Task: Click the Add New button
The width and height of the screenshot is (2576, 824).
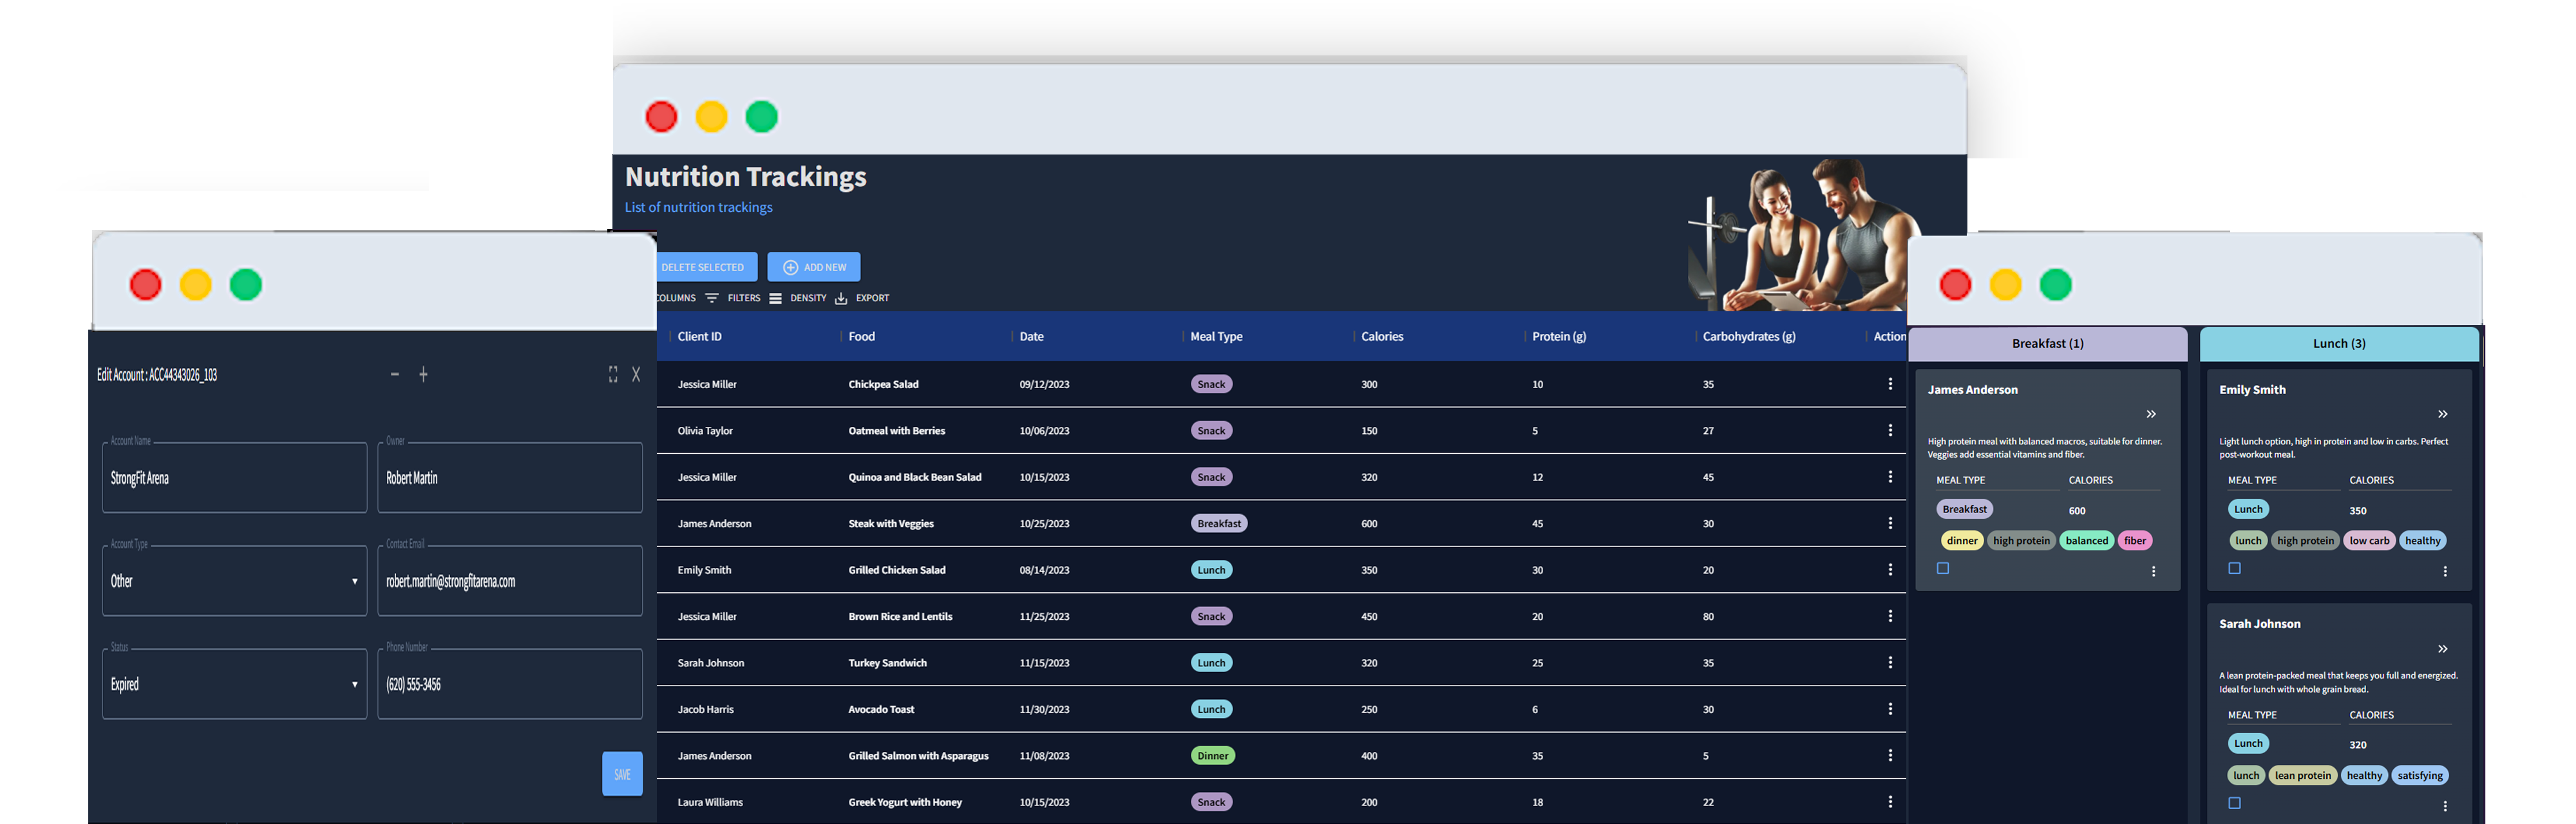Action: pyautogui.click(x=814, y=267)
